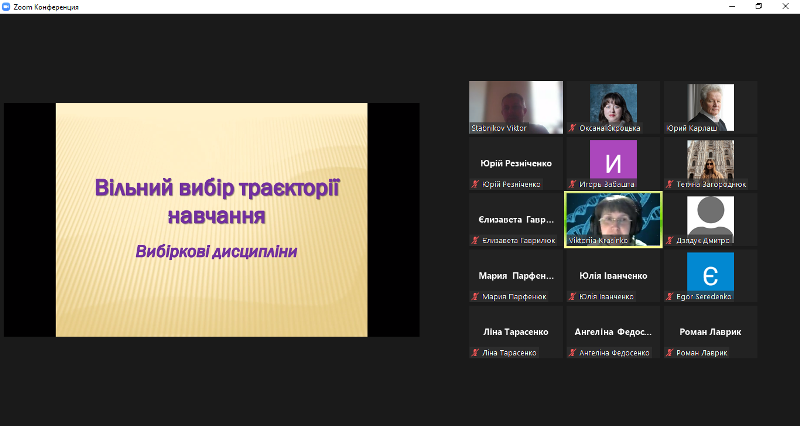Click muted microphone icon beside Оксана Скроцька
The height and width of the screenshot is (426, 800).
(x=572, y=128)
